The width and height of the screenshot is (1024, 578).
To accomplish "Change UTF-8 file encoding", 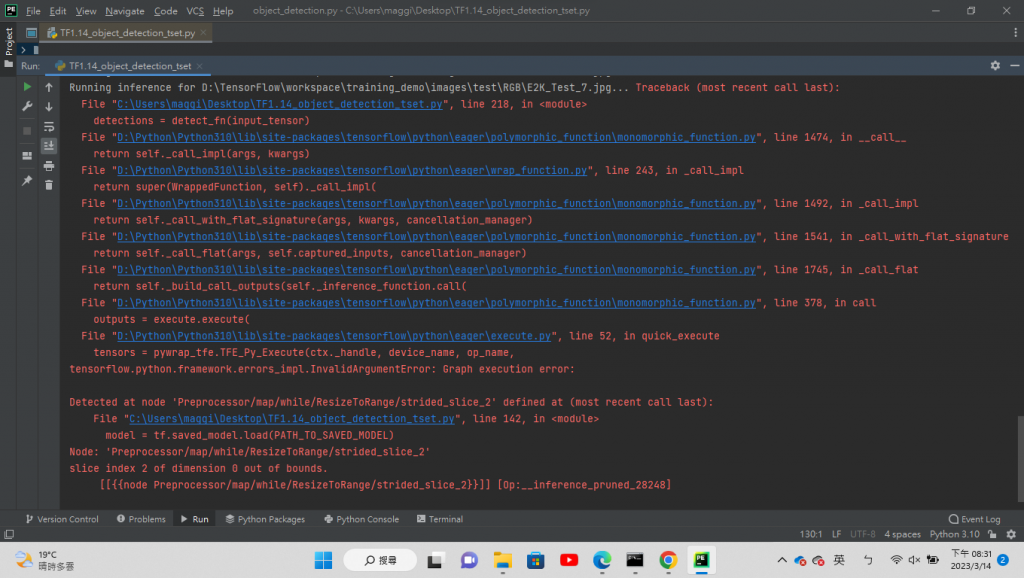I will (863, 534).
